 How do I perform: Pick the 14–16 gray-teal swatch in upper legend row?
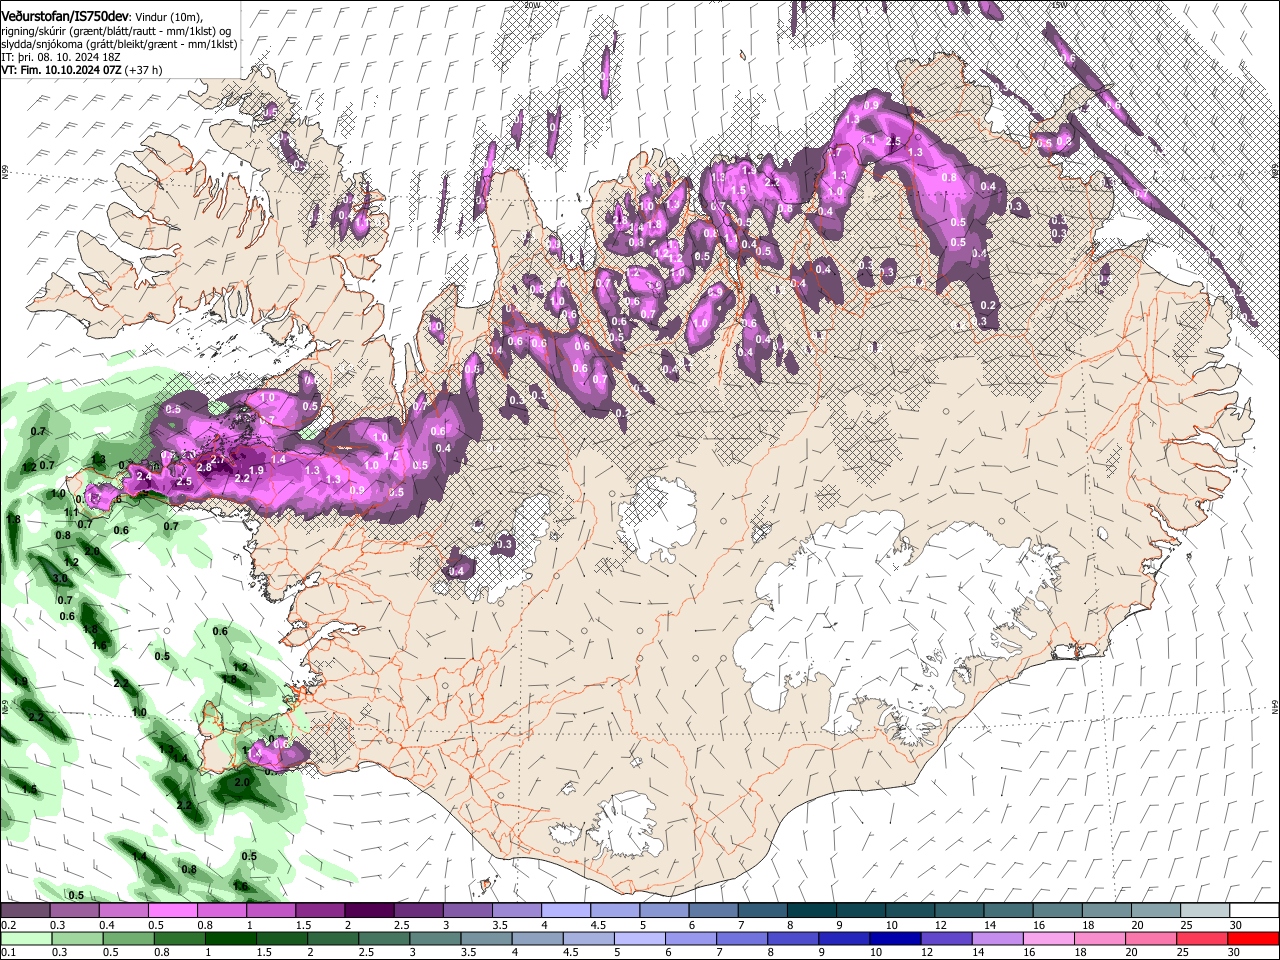coord(1008,911)
